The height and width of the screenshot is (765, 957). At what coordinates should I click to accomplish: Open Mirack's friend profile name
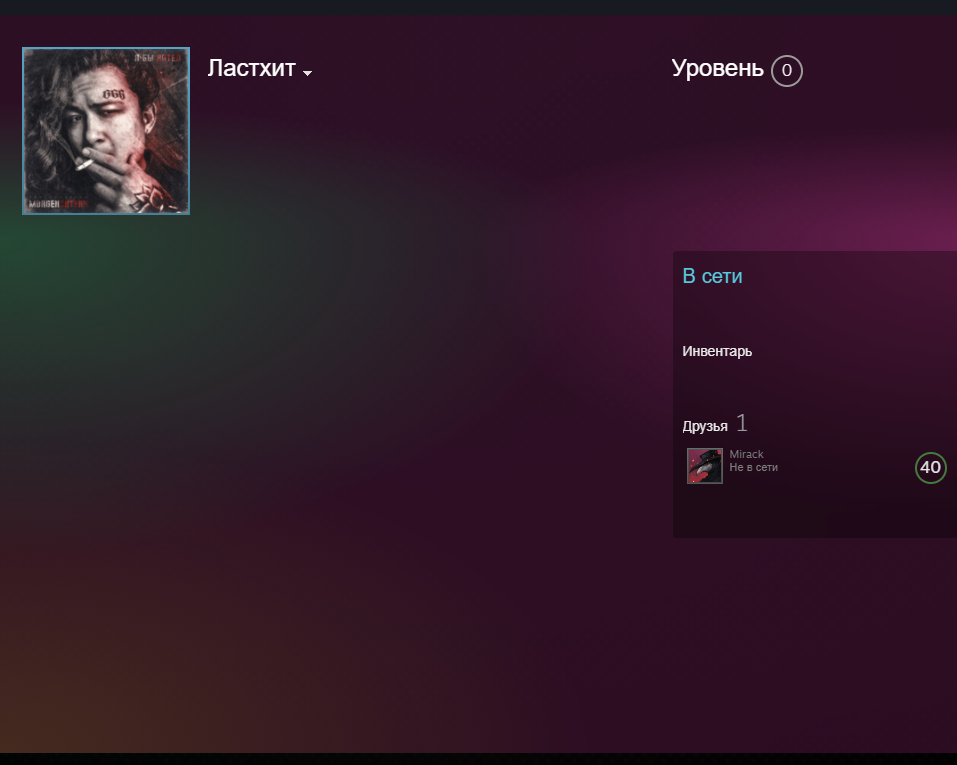coord(746,454)
